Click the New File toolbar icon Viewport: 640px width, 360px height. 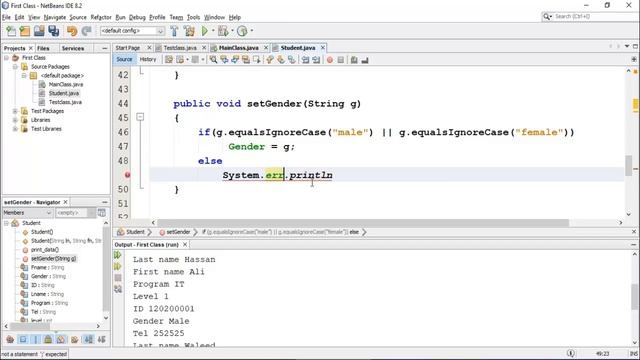pos(11,31)
